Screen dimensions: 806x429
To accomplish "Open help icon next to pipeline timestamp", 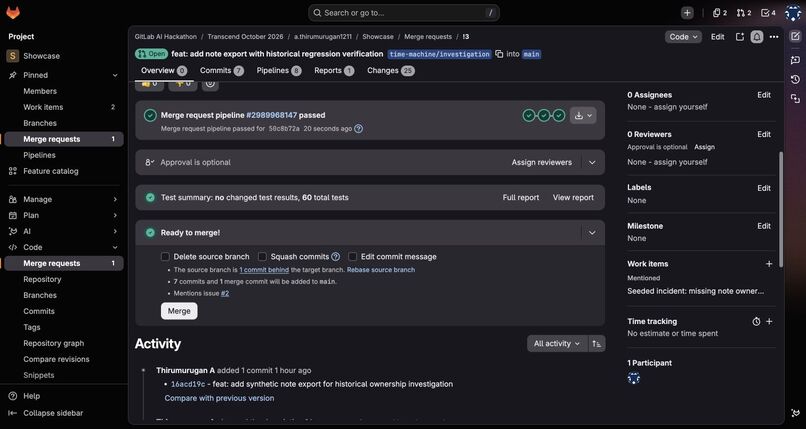I will [x=359, y=128].
